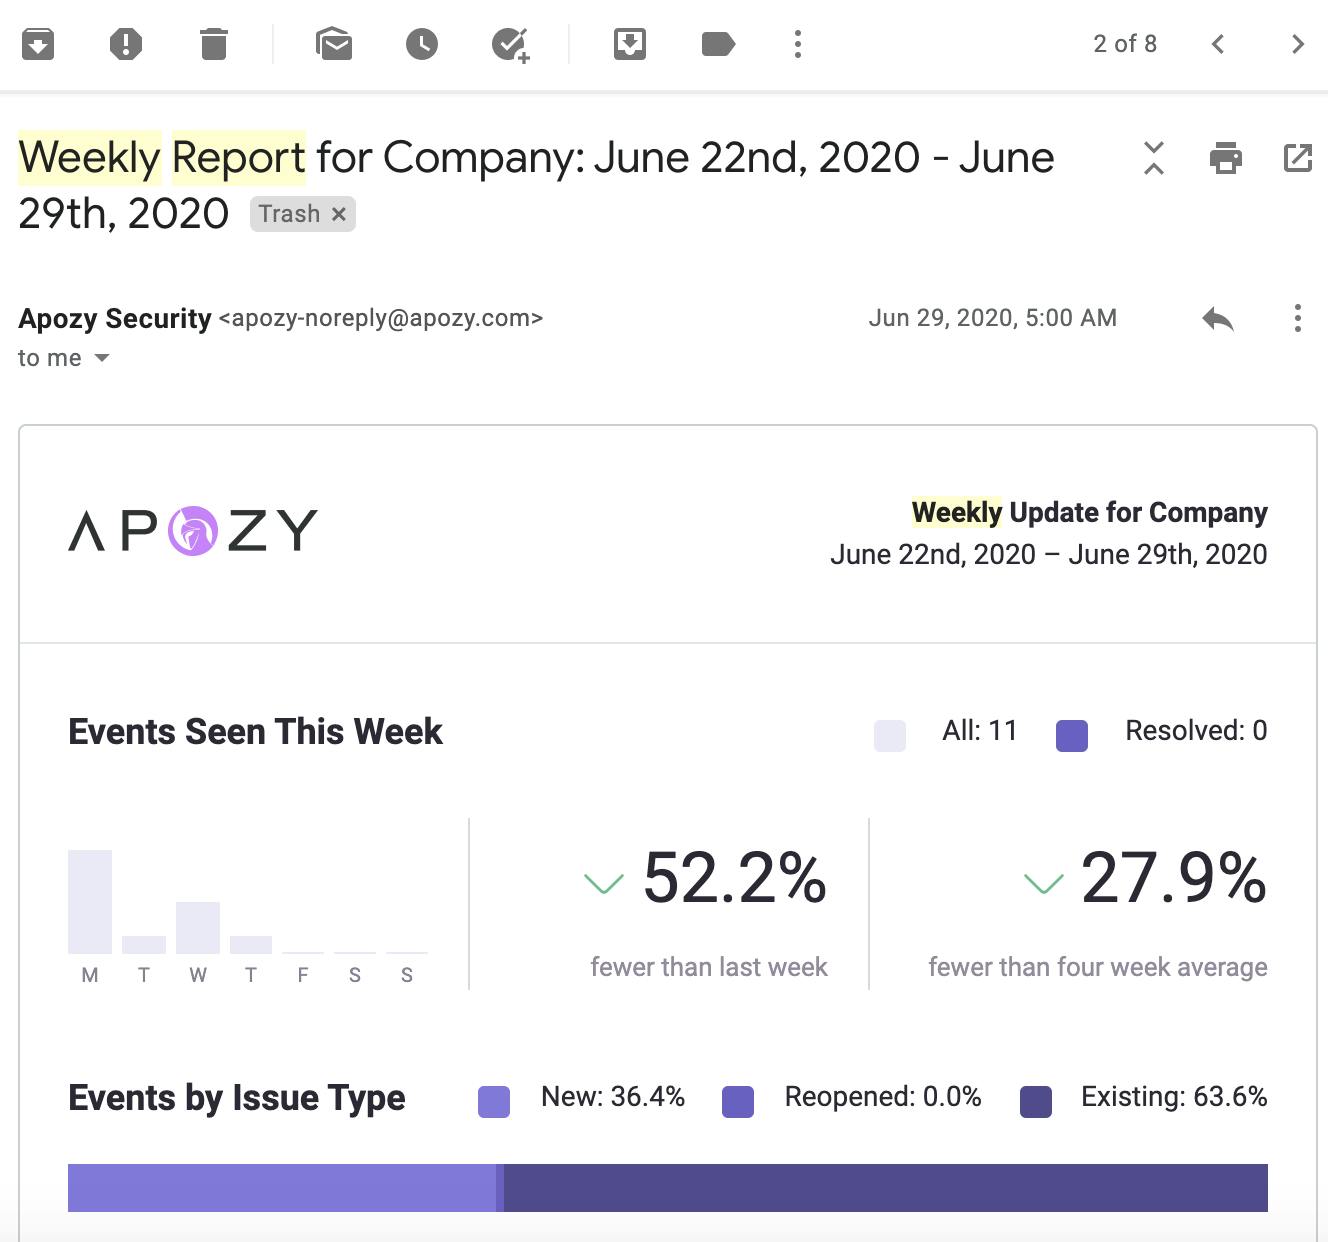This screenshot has width=1328, height=1242.
Task: Open the Labels tag icon
Action: 718,44
